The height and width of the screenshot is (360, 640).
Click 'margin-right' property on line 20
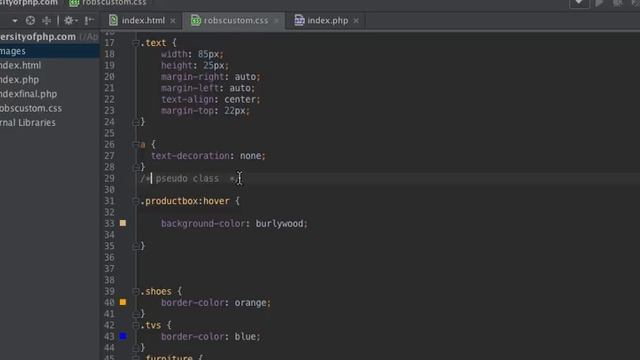pos(193,77)
